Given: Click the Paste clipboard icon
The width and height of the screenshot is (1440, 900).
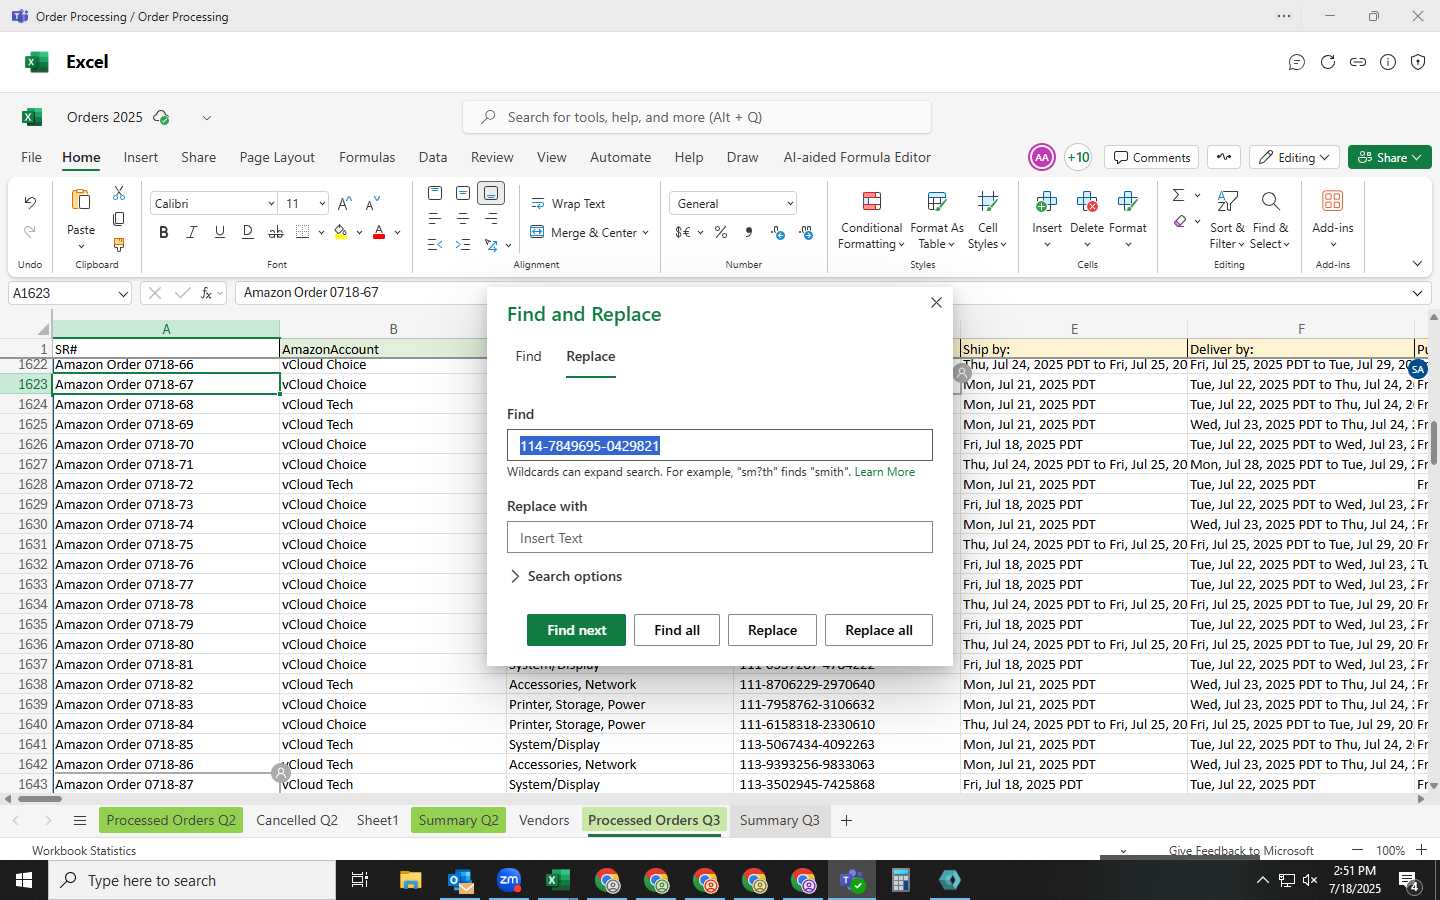Looking at the screenshot, I should click(x=81, y=200).
